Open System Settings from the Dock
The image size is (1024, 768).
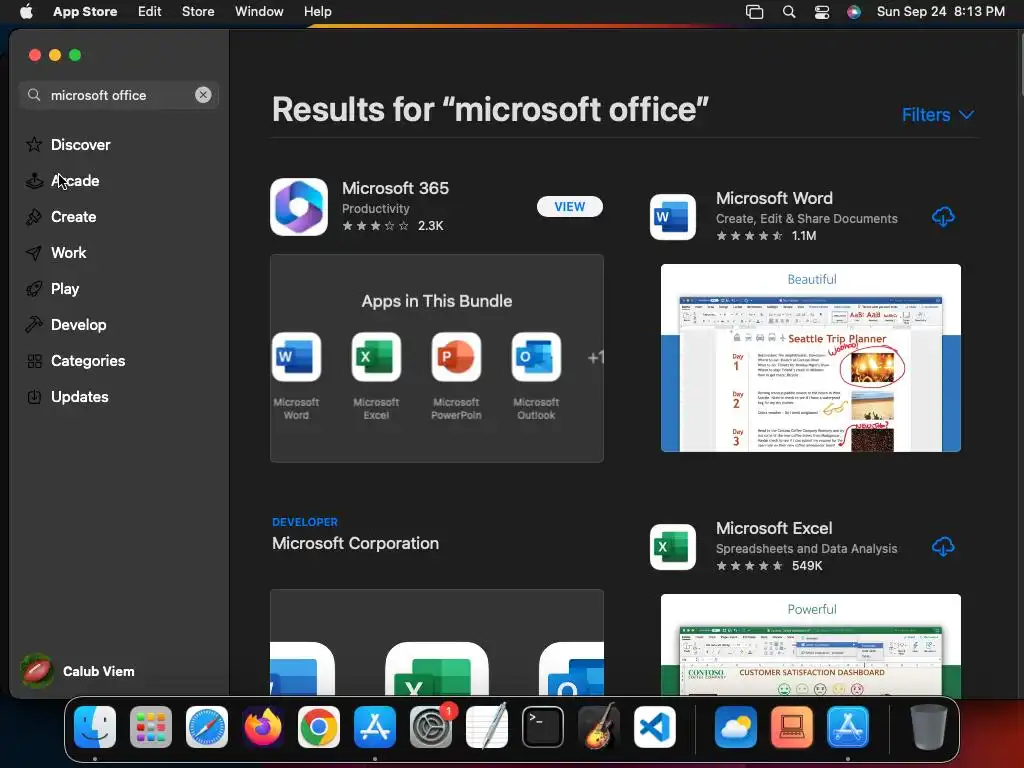(431, 727)
